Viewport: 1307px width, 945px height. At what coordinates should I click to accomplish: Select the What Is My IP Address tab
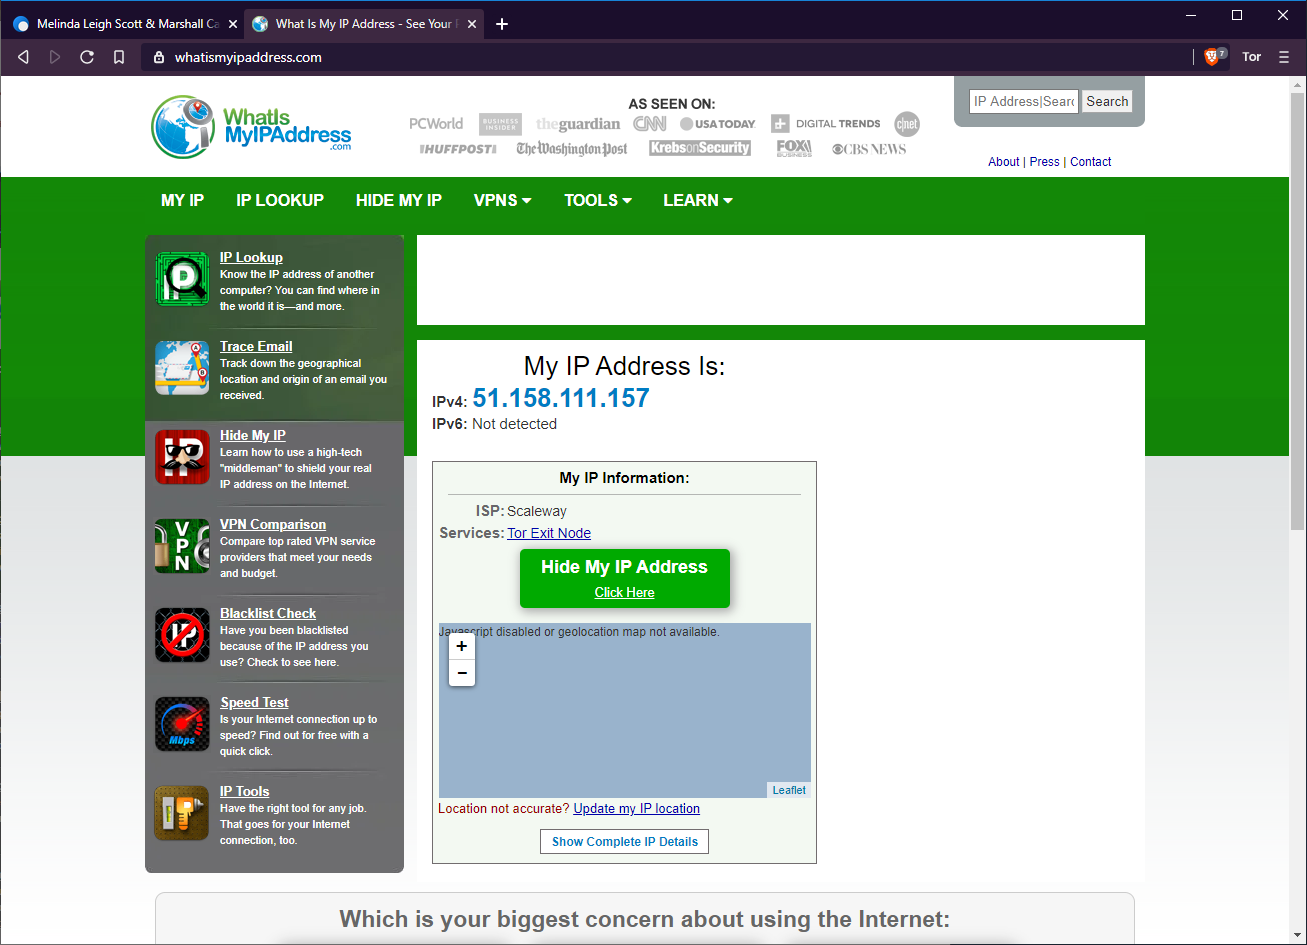362,24
